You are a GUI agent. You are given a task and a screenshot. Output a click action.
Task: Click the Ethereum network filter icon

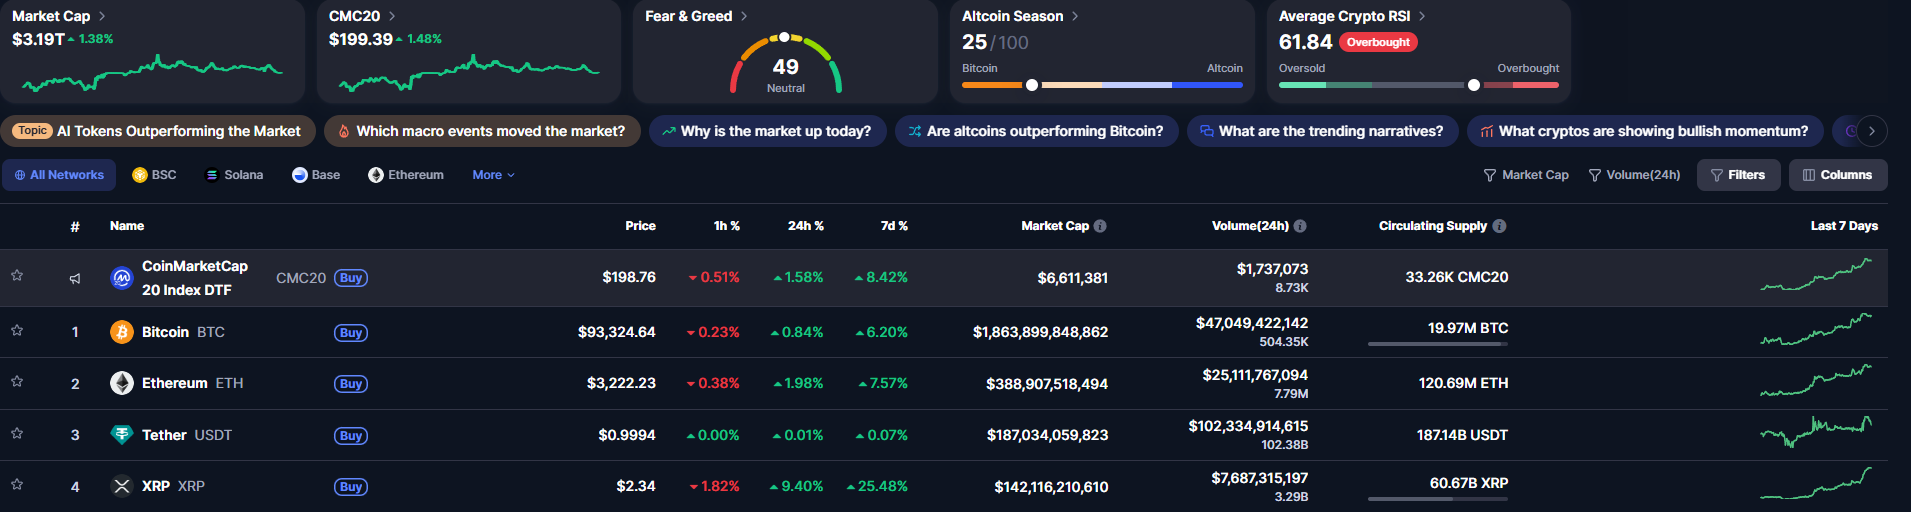coord(376,175)
